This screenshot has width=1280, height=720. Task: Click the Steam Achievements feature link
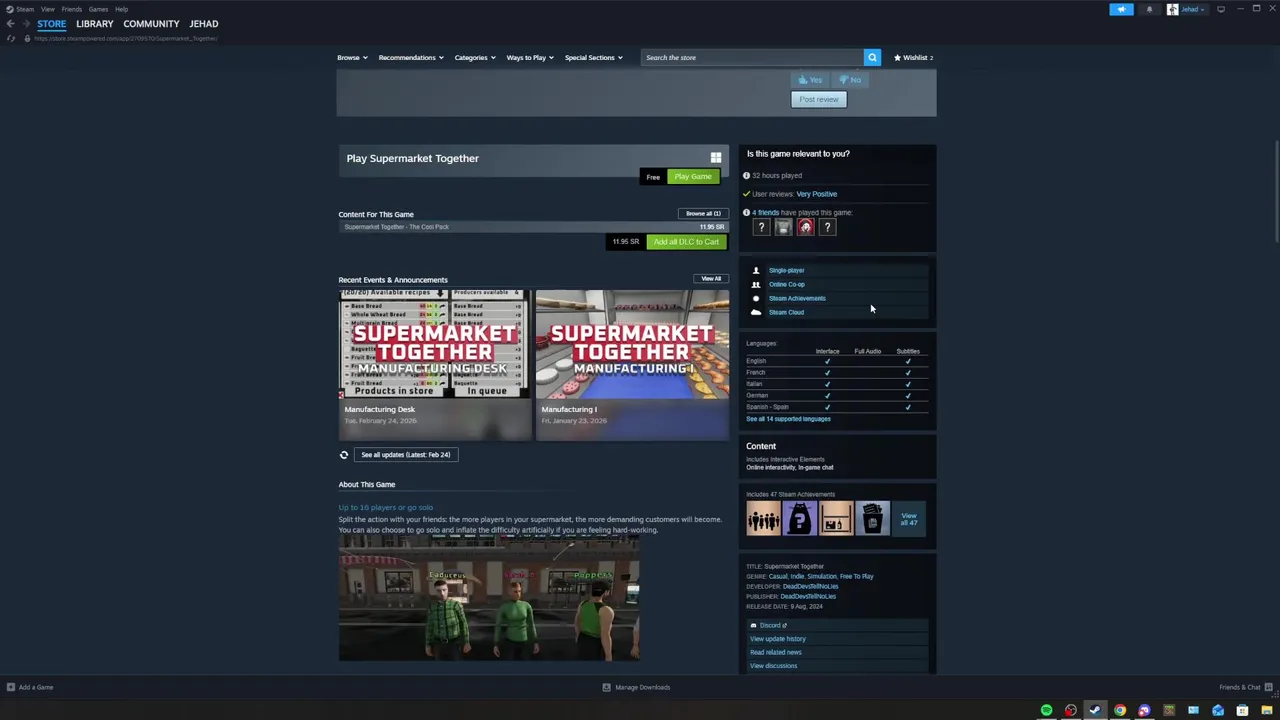pyautogui.click(x=797, y=298)
